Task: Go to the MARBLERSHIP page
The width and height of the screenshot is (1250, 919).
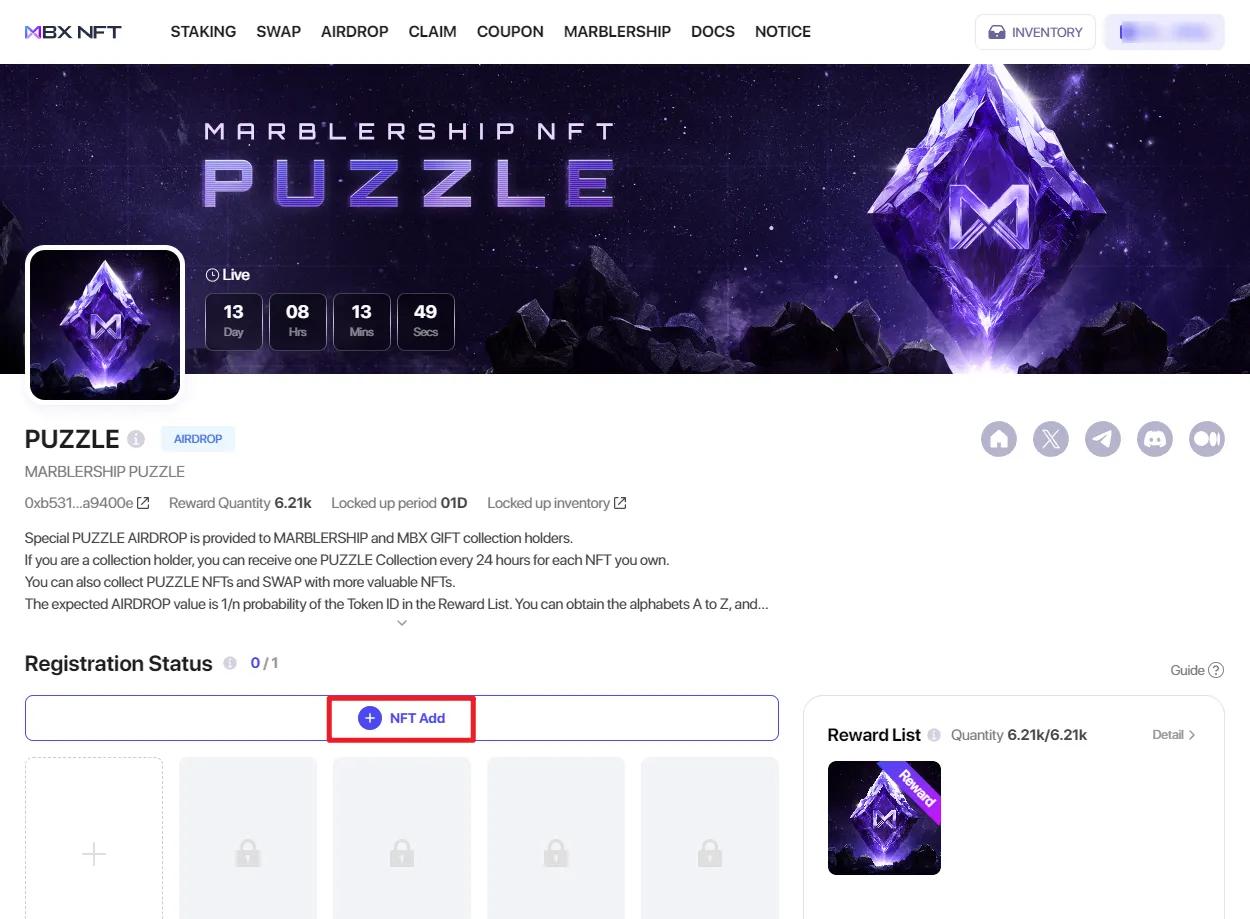Action: click(x=617, y=32)
